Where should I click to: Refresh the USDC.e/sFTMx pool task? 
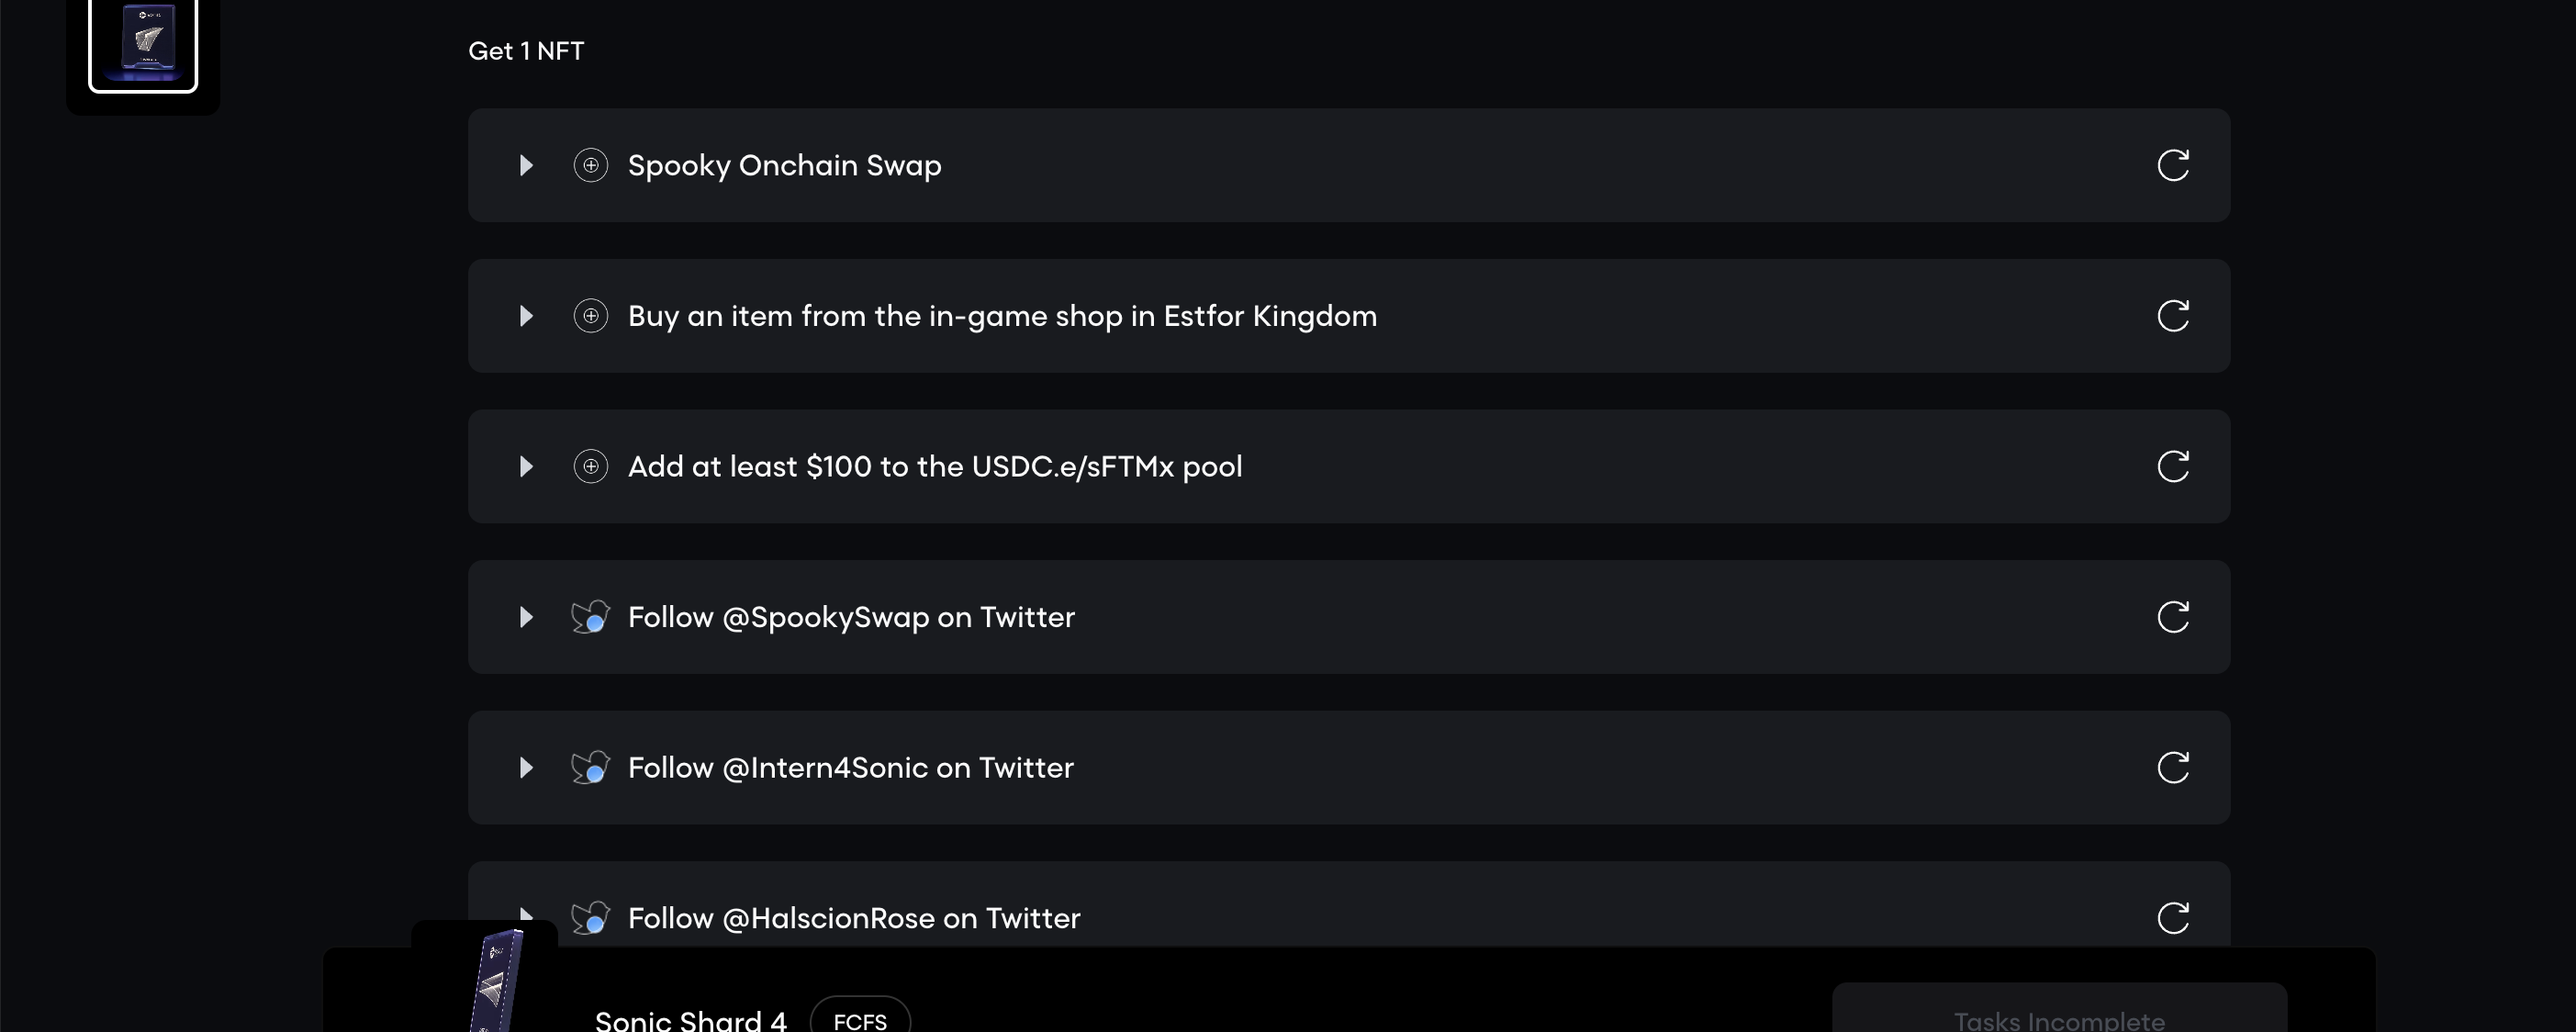[x=2173, y=466]
